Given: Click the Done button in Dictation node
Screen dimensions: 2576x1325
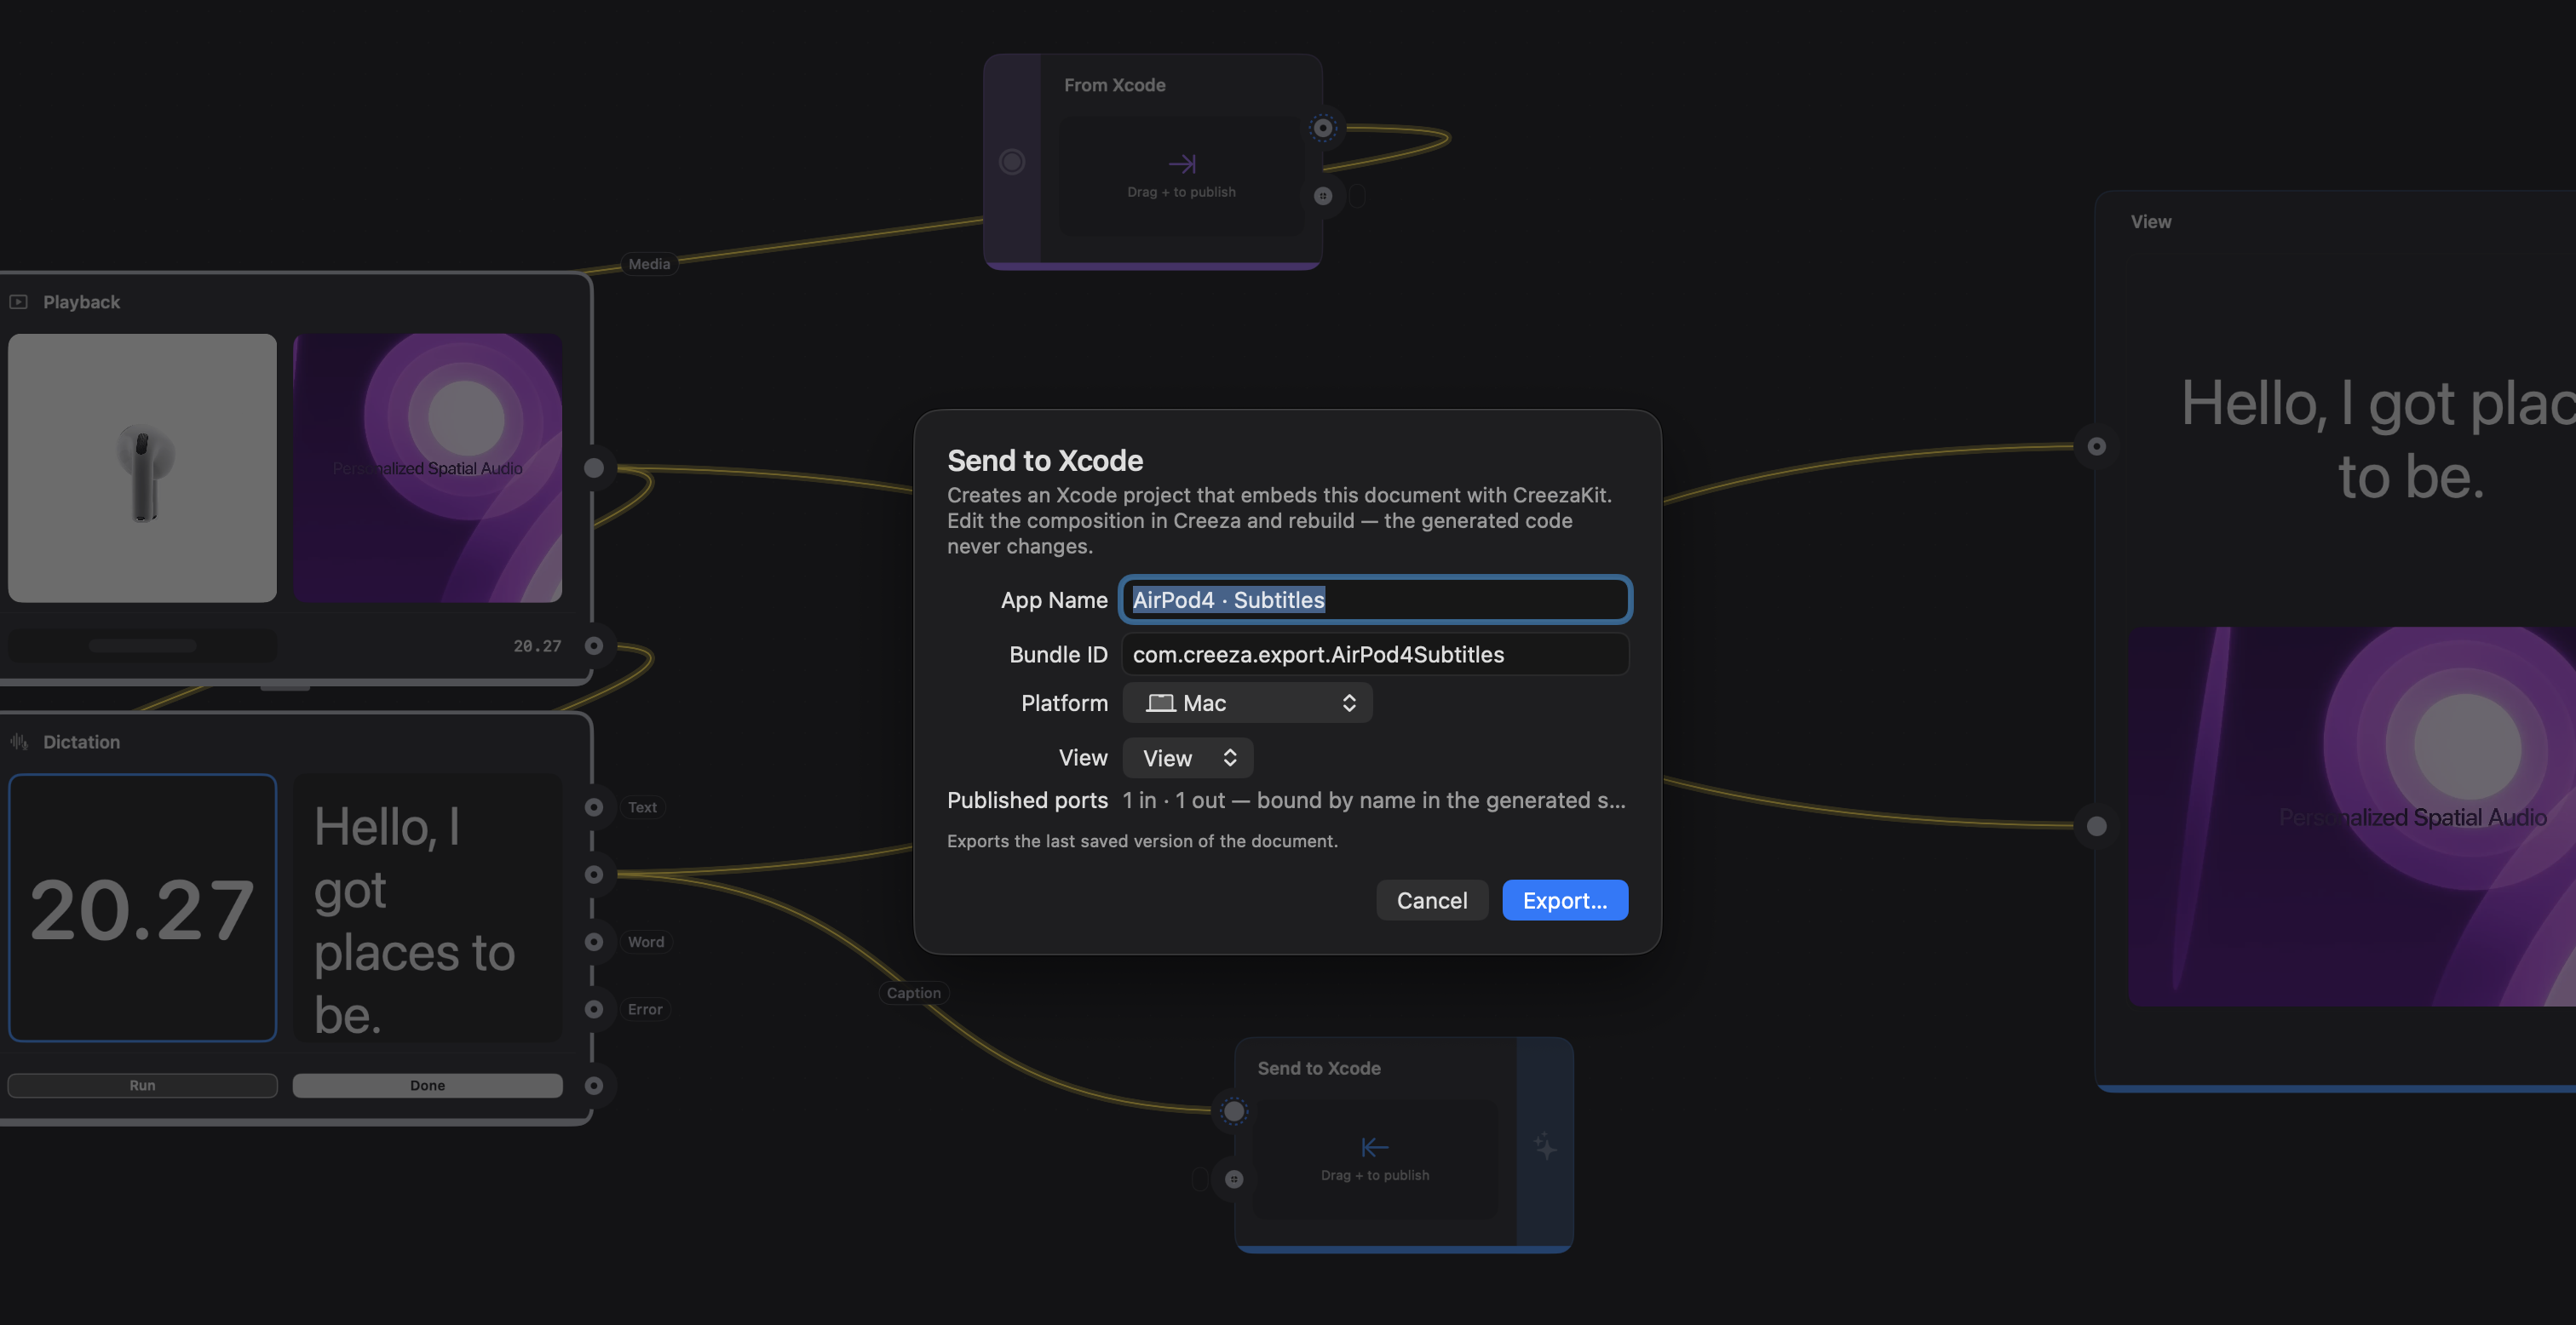Looking at the screenshot, I should [x=427, y=1085].
